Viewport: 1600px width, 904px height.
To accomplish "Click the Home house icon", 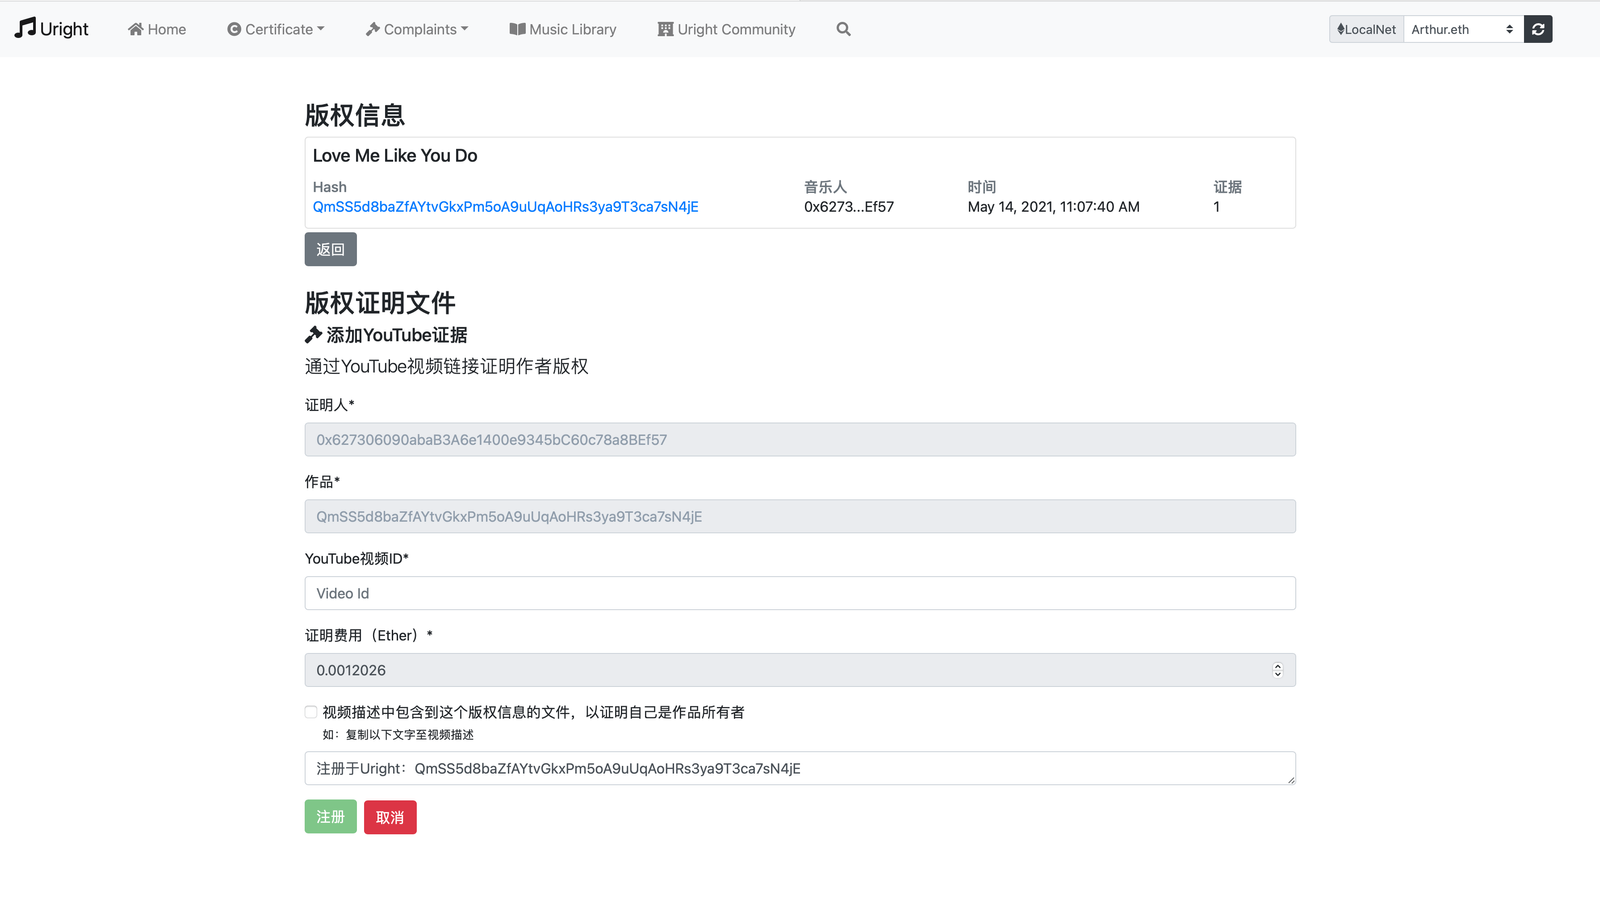I will [136, 29].
